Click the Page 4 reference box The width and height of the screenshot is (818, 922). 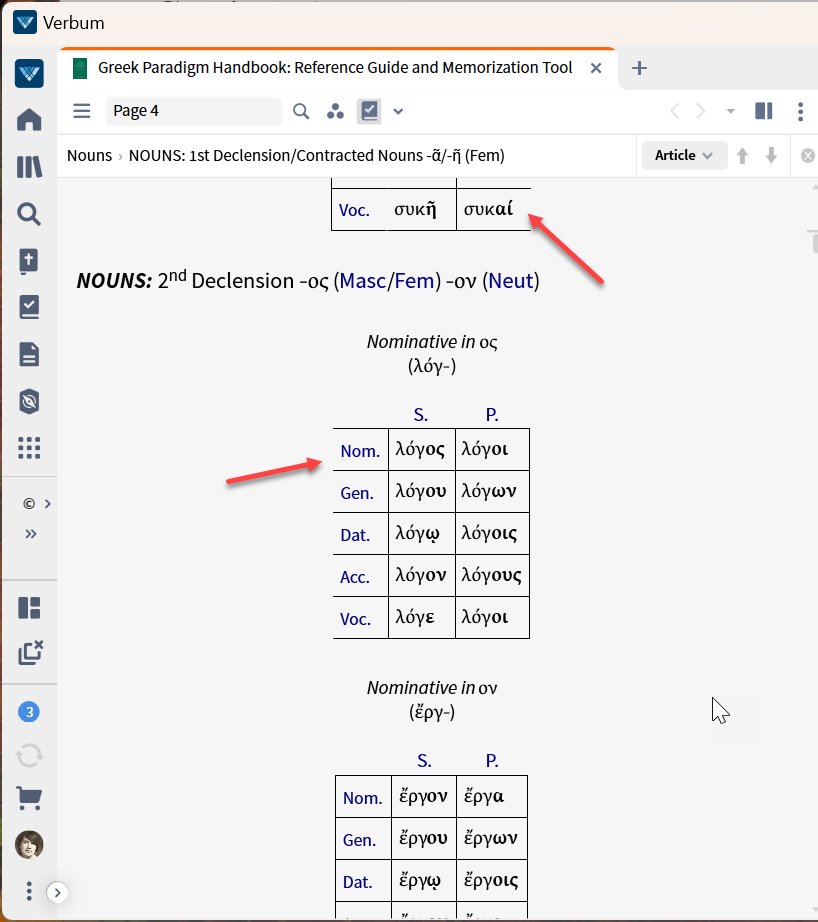click(193, 111)
